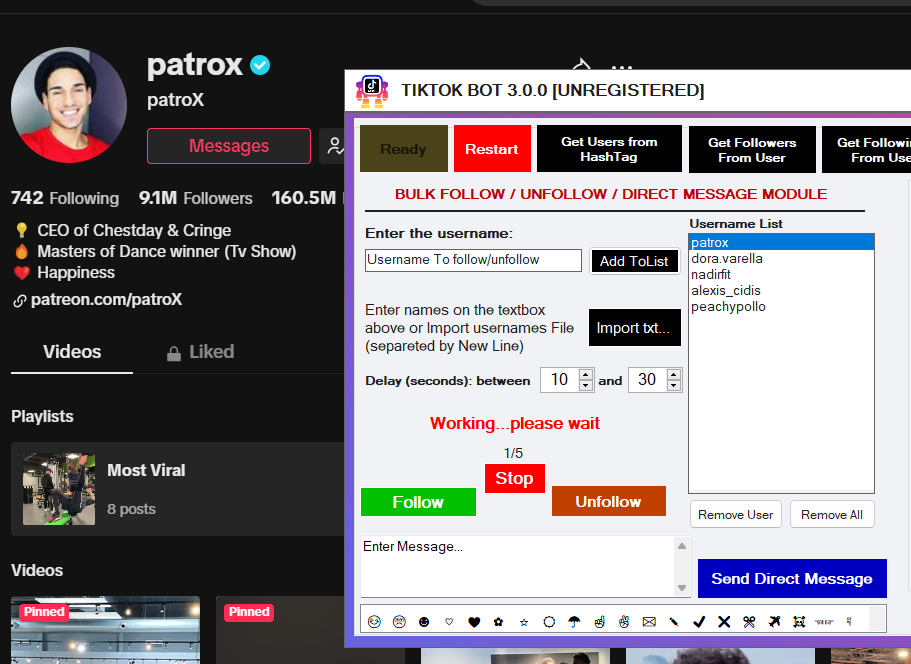Decrease the minimum delay value of 10
The width and height of the screenshot is (911, 664).
tap(586, 386)
